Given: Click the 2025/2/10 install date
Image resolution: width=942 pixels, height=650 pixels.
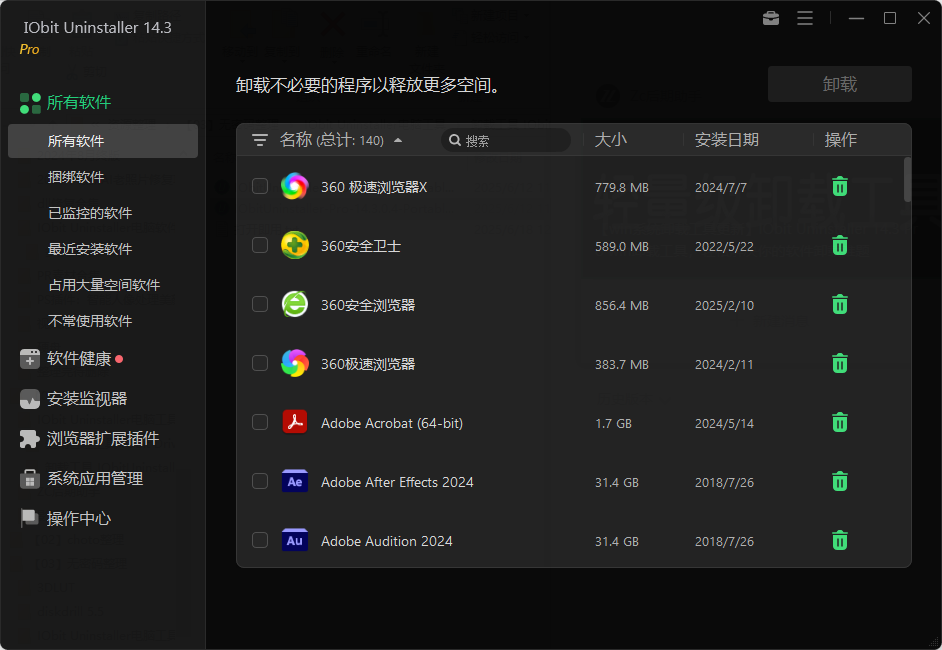Looking at the screenshot, I should (x=724, y=305).
